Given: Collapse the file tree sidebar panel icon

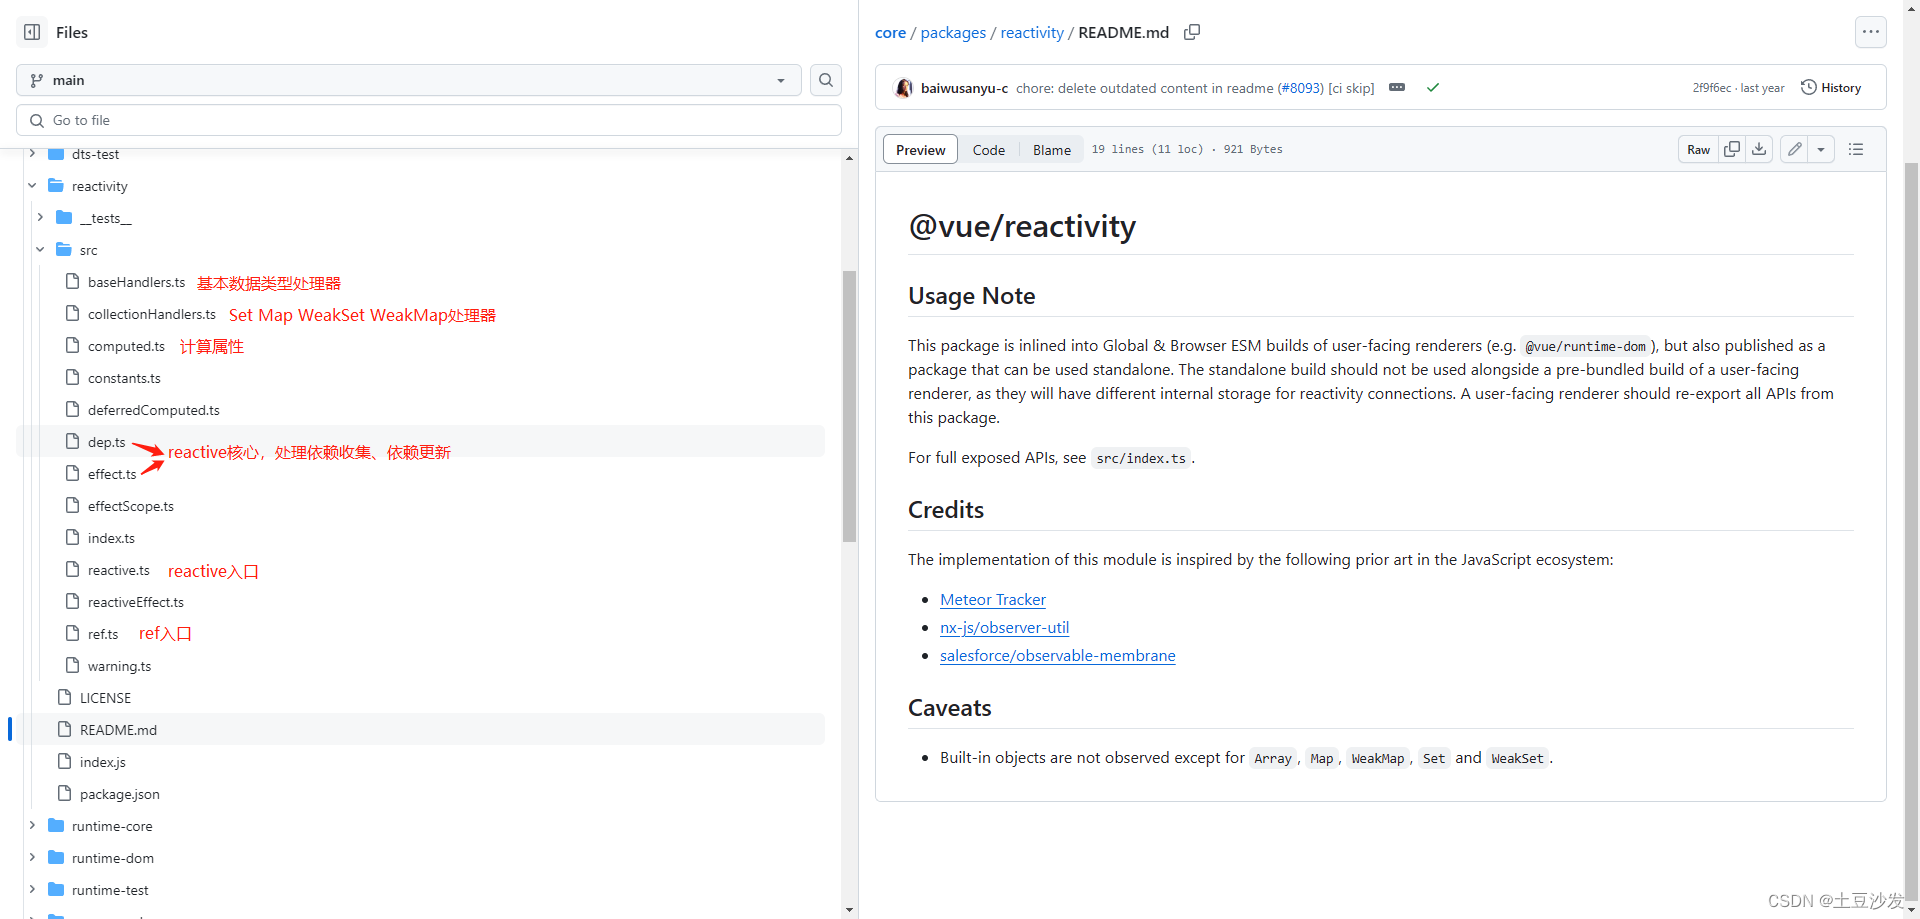Looking at the screenshot, I should coord(32,32).
